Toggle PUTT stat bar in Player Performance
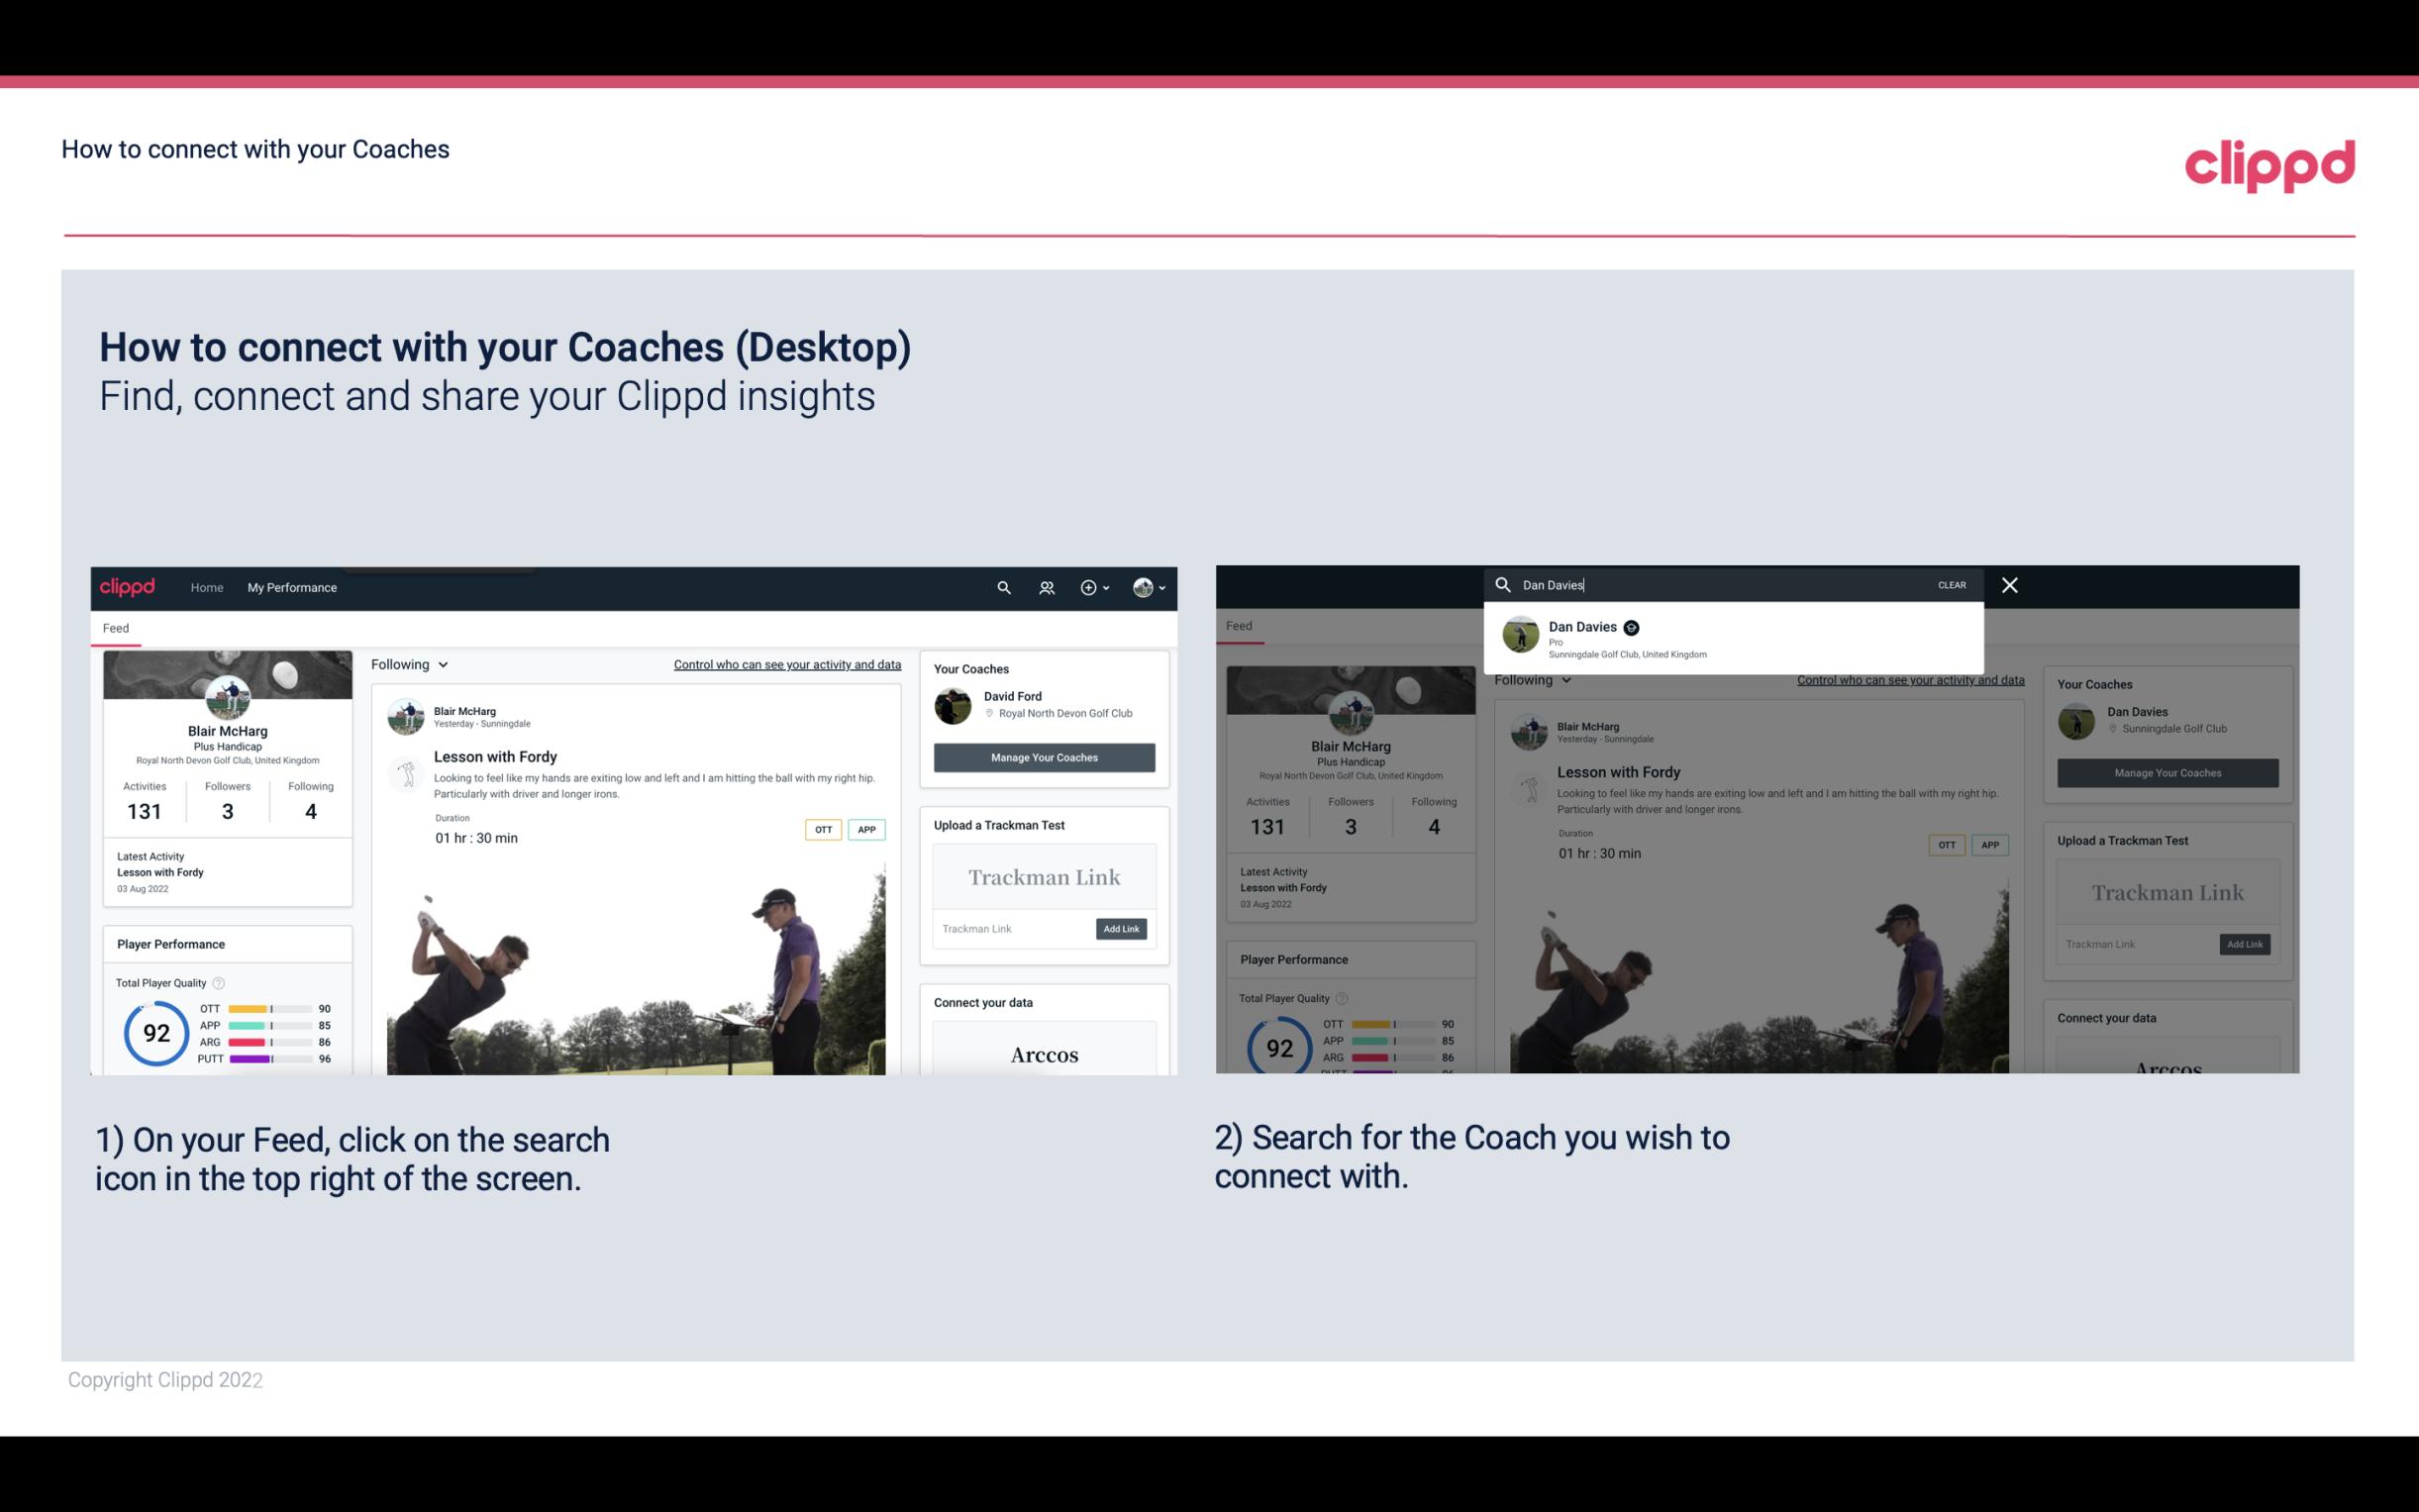 [x=261, y=1058]
